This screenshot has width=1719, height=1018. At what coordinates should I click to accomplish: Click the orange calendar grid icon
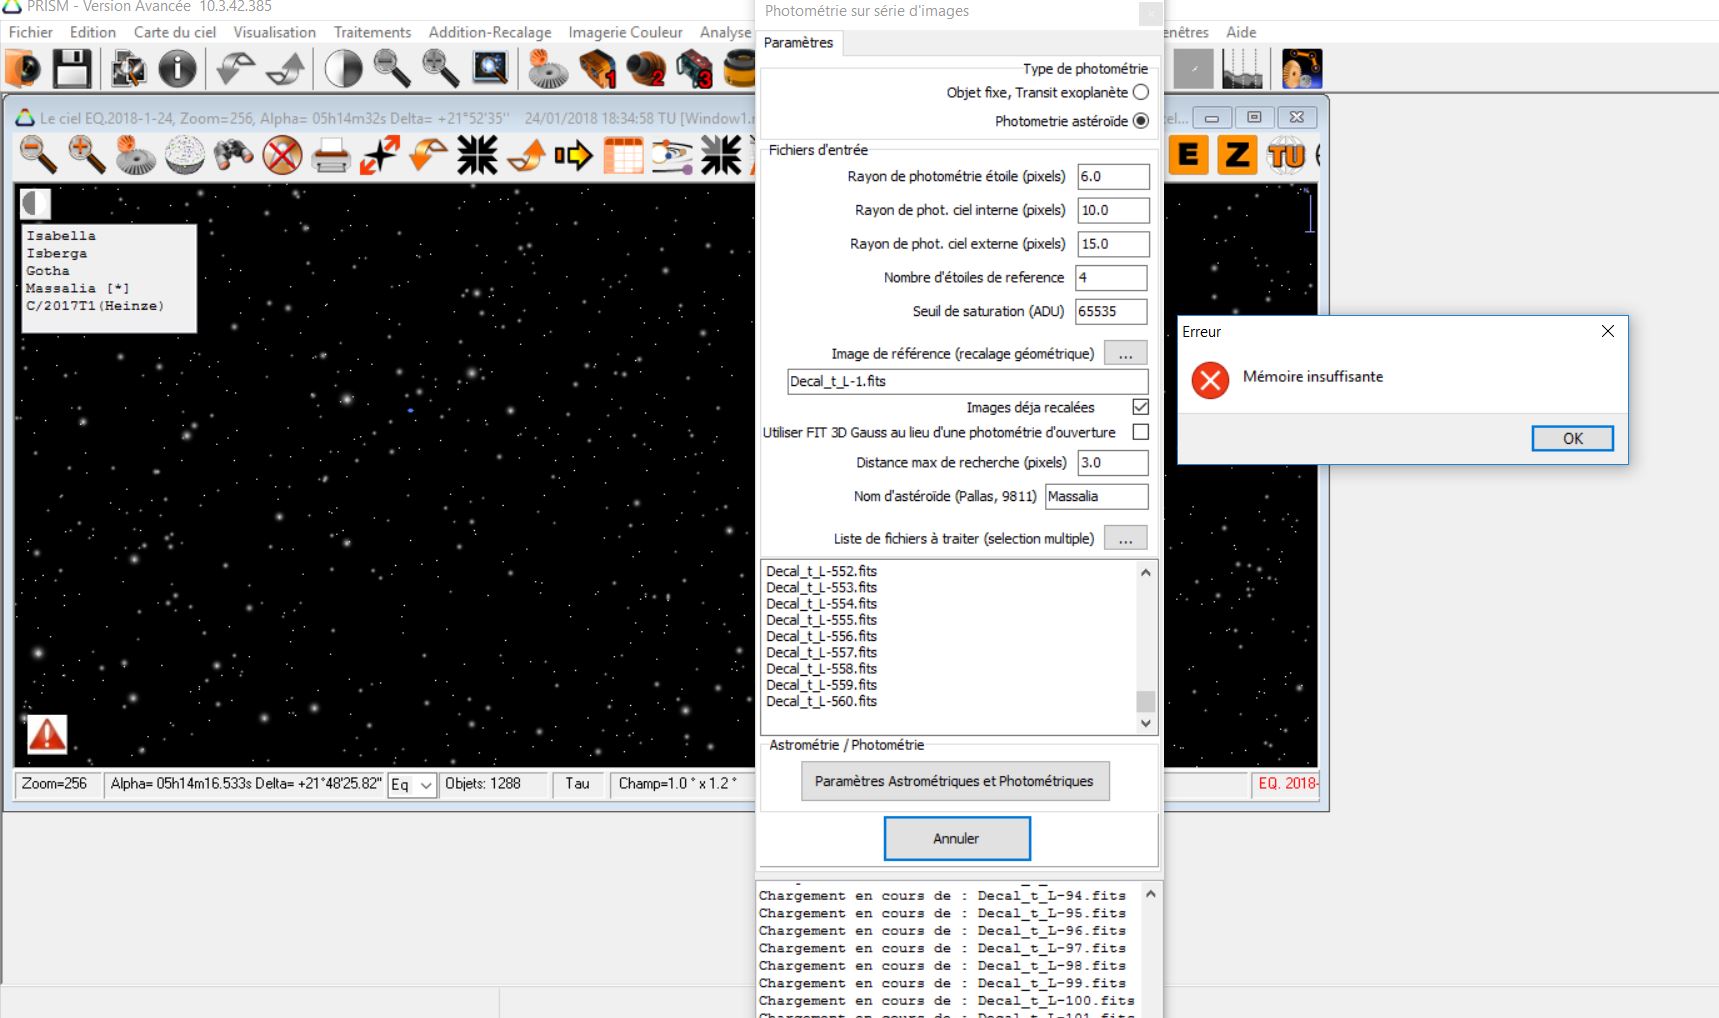tap(623, 156)
